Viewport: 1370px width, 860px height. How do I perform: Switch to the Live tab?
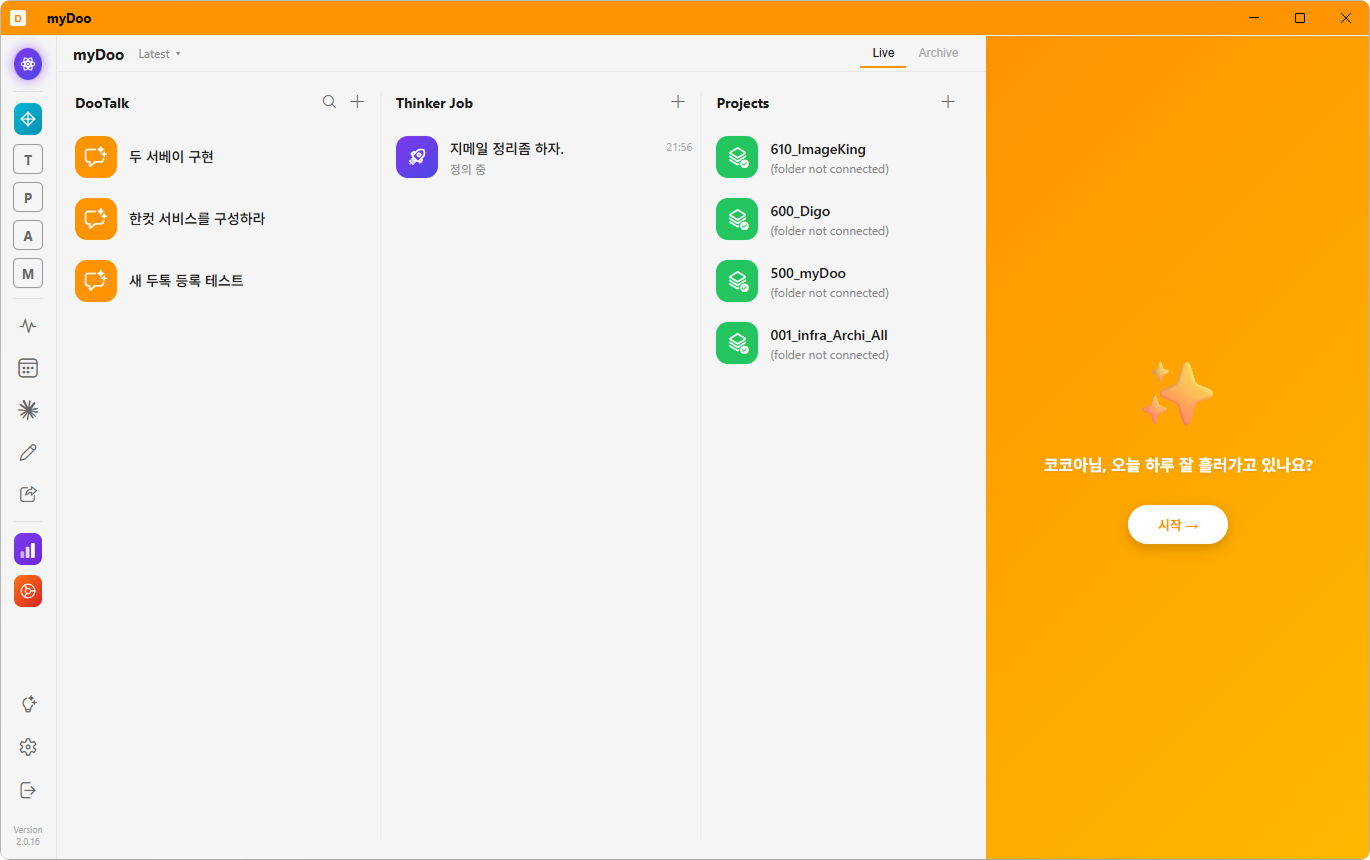(883, 53)
